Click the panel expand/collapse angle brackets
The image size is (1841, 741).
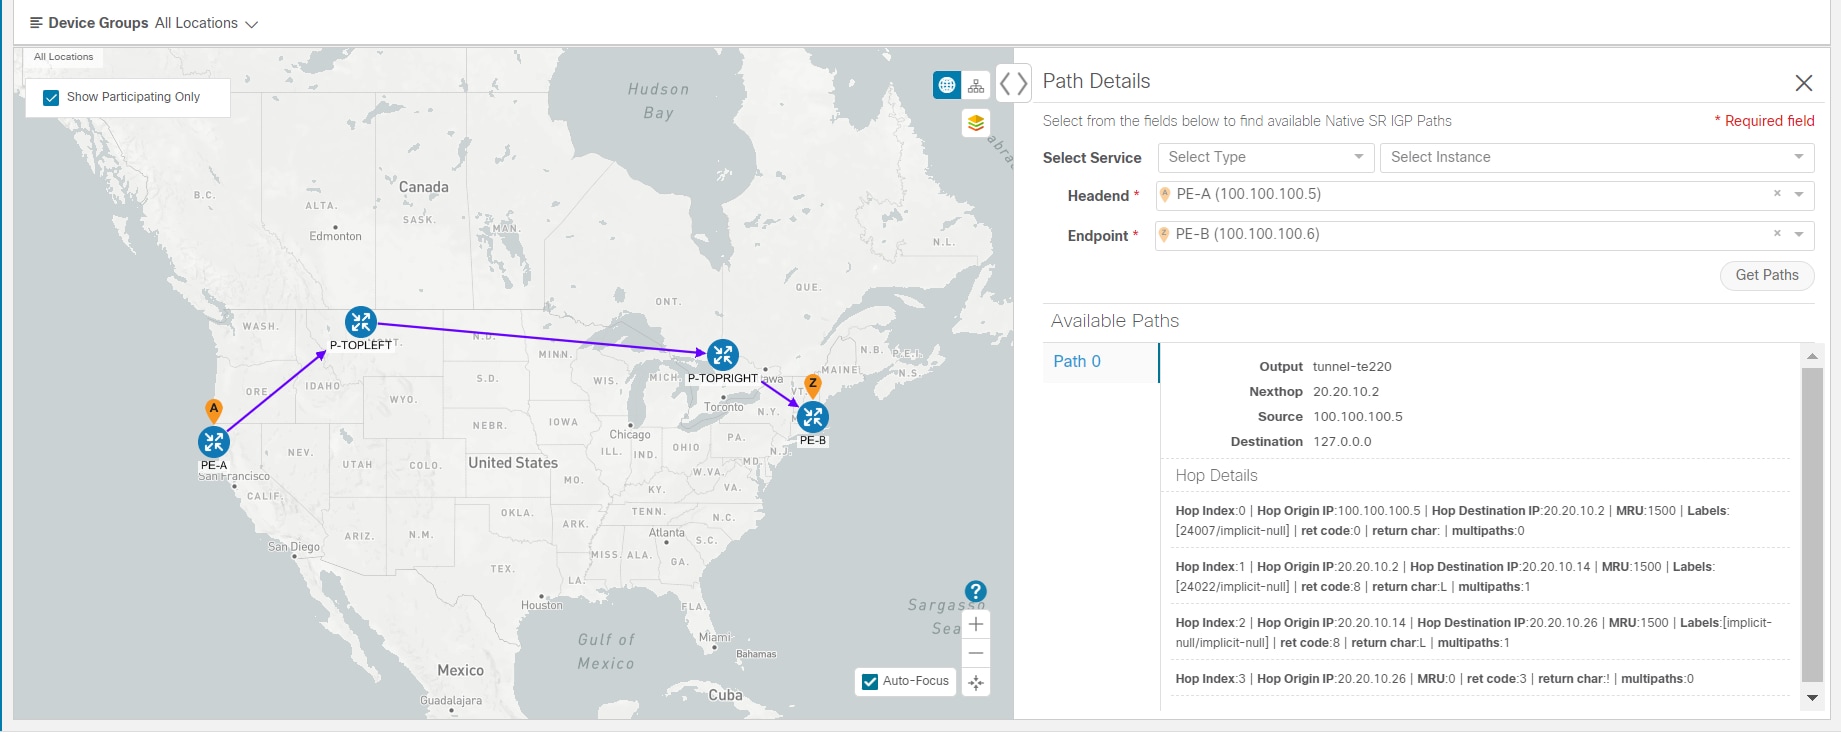coord(1013,83)
